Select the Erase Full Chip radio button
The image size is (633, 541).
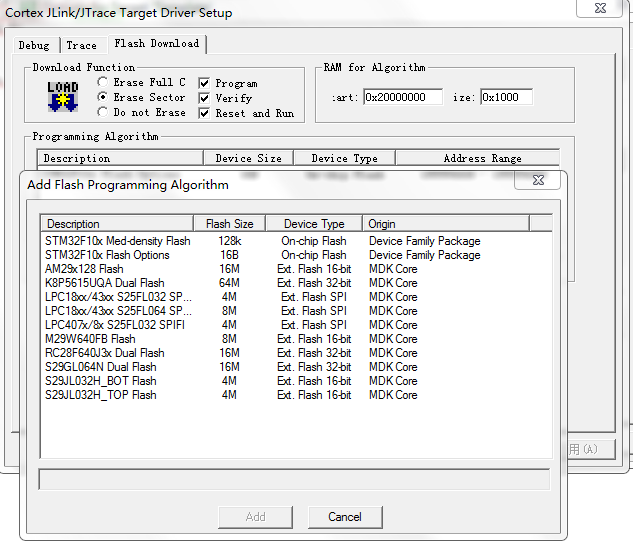103,82
